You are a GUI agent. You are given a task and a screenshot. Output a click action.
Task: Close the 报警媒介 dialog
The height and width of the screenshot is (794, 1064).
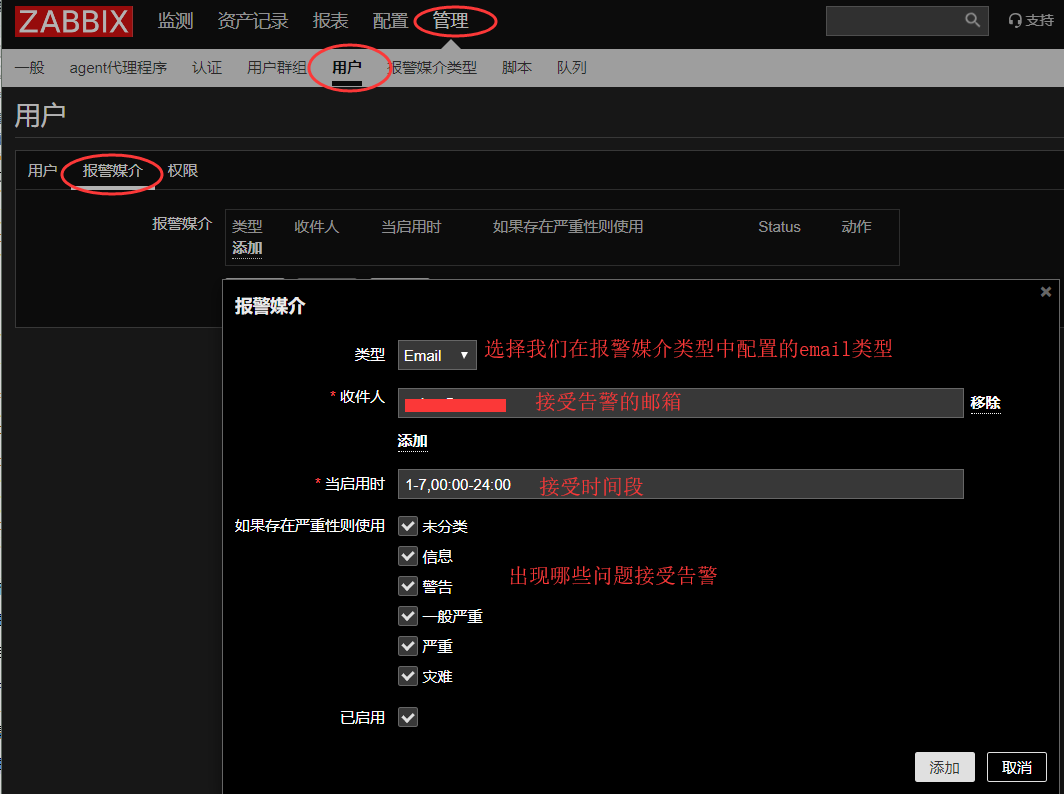pyautogui.click(x=1046, y=292)
